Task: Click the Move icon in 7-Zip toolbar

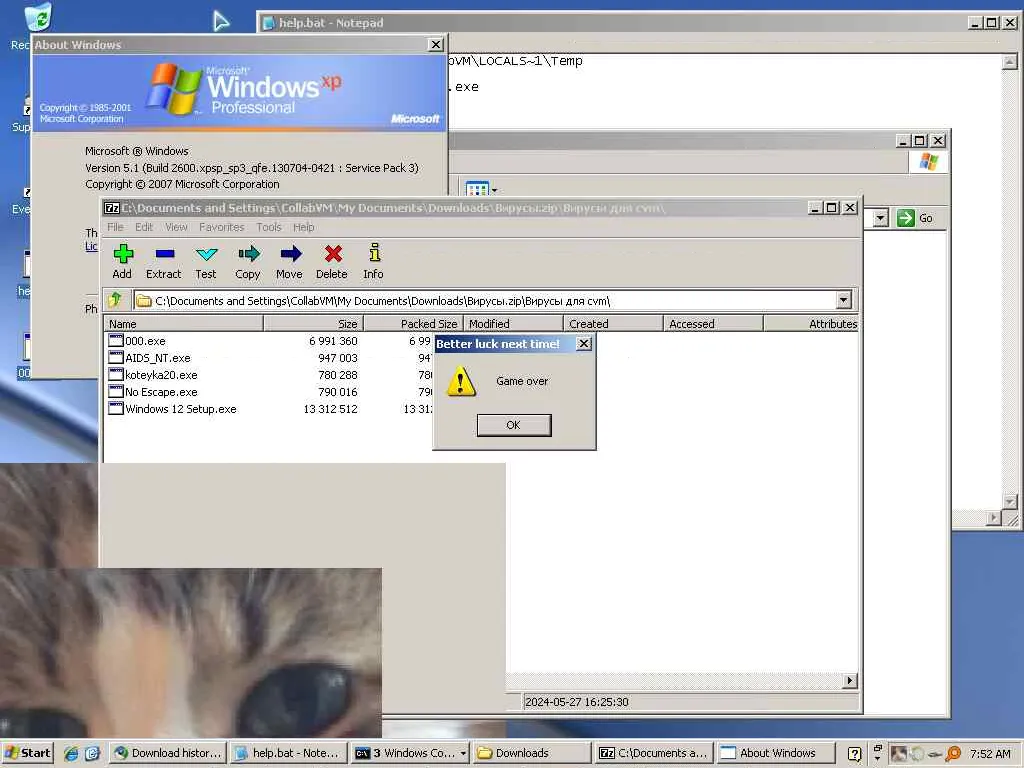Action: (x=290, y=253)
